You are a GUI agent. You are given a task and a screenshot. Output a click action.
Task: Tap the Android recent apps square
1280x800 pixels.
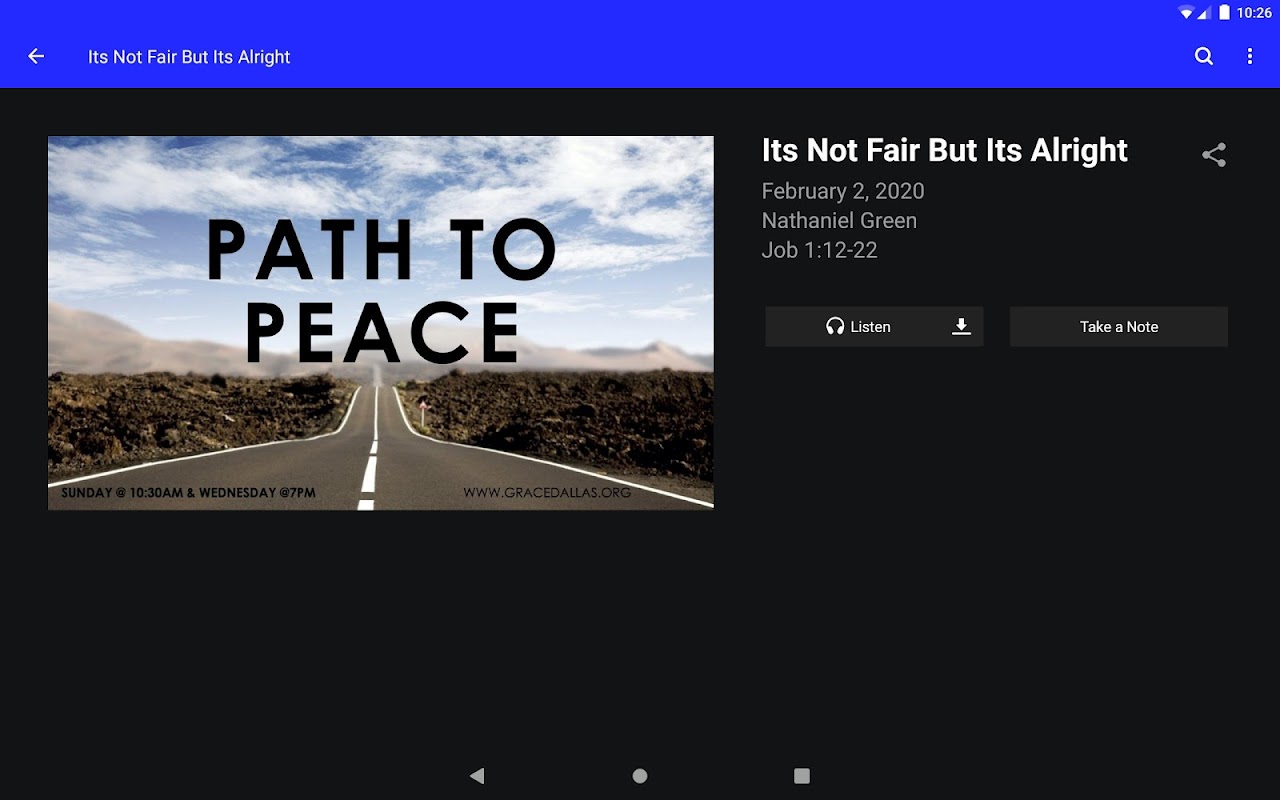(802, 776)
